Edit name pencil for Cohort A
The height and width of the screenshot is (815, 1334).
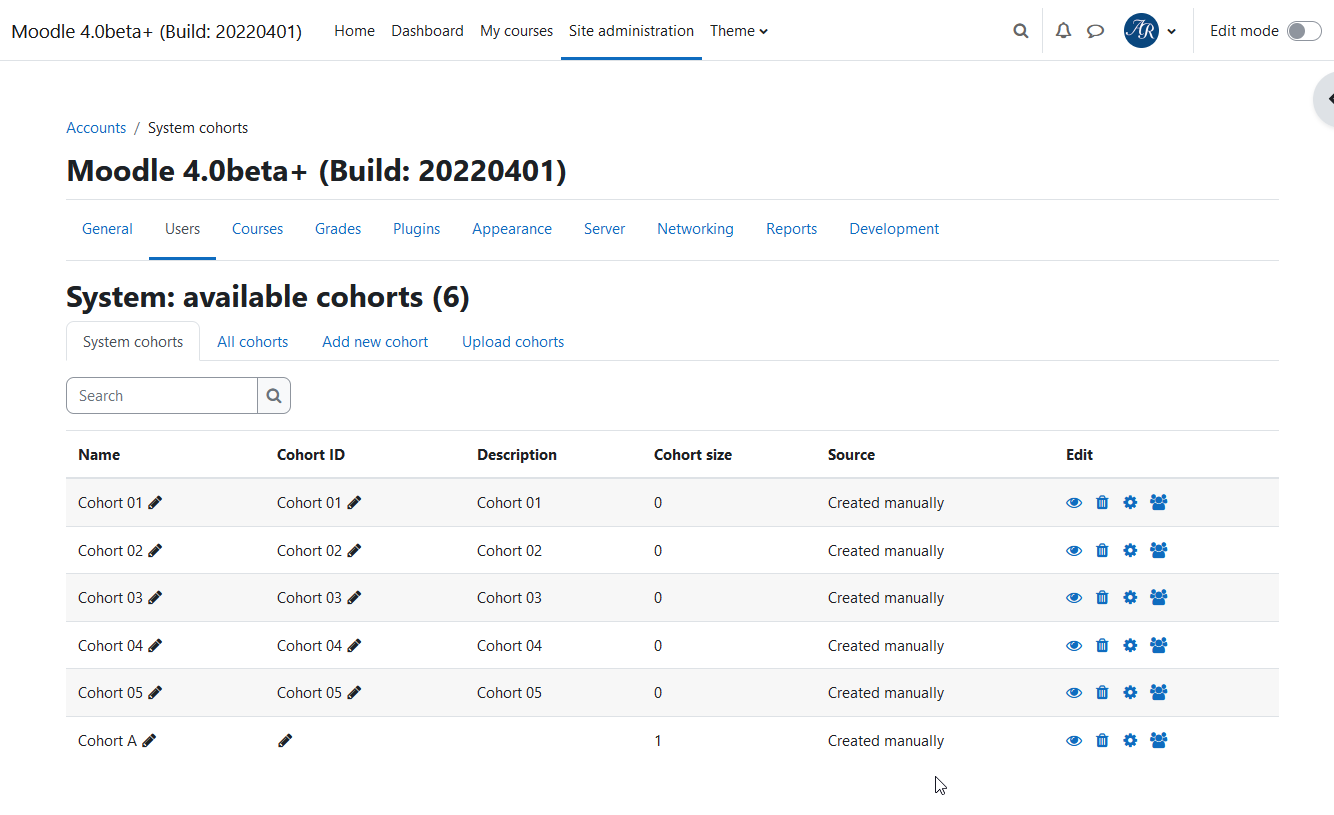(149, 741)
